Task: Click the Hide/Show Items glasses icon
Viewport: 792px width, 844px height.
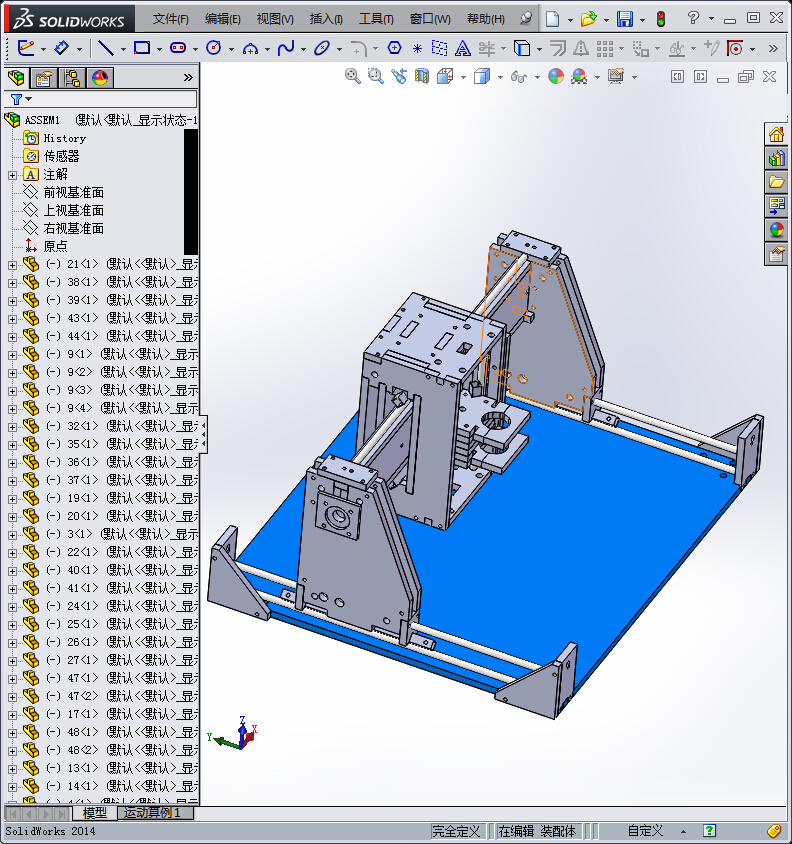Action: (x=518, y=77)
